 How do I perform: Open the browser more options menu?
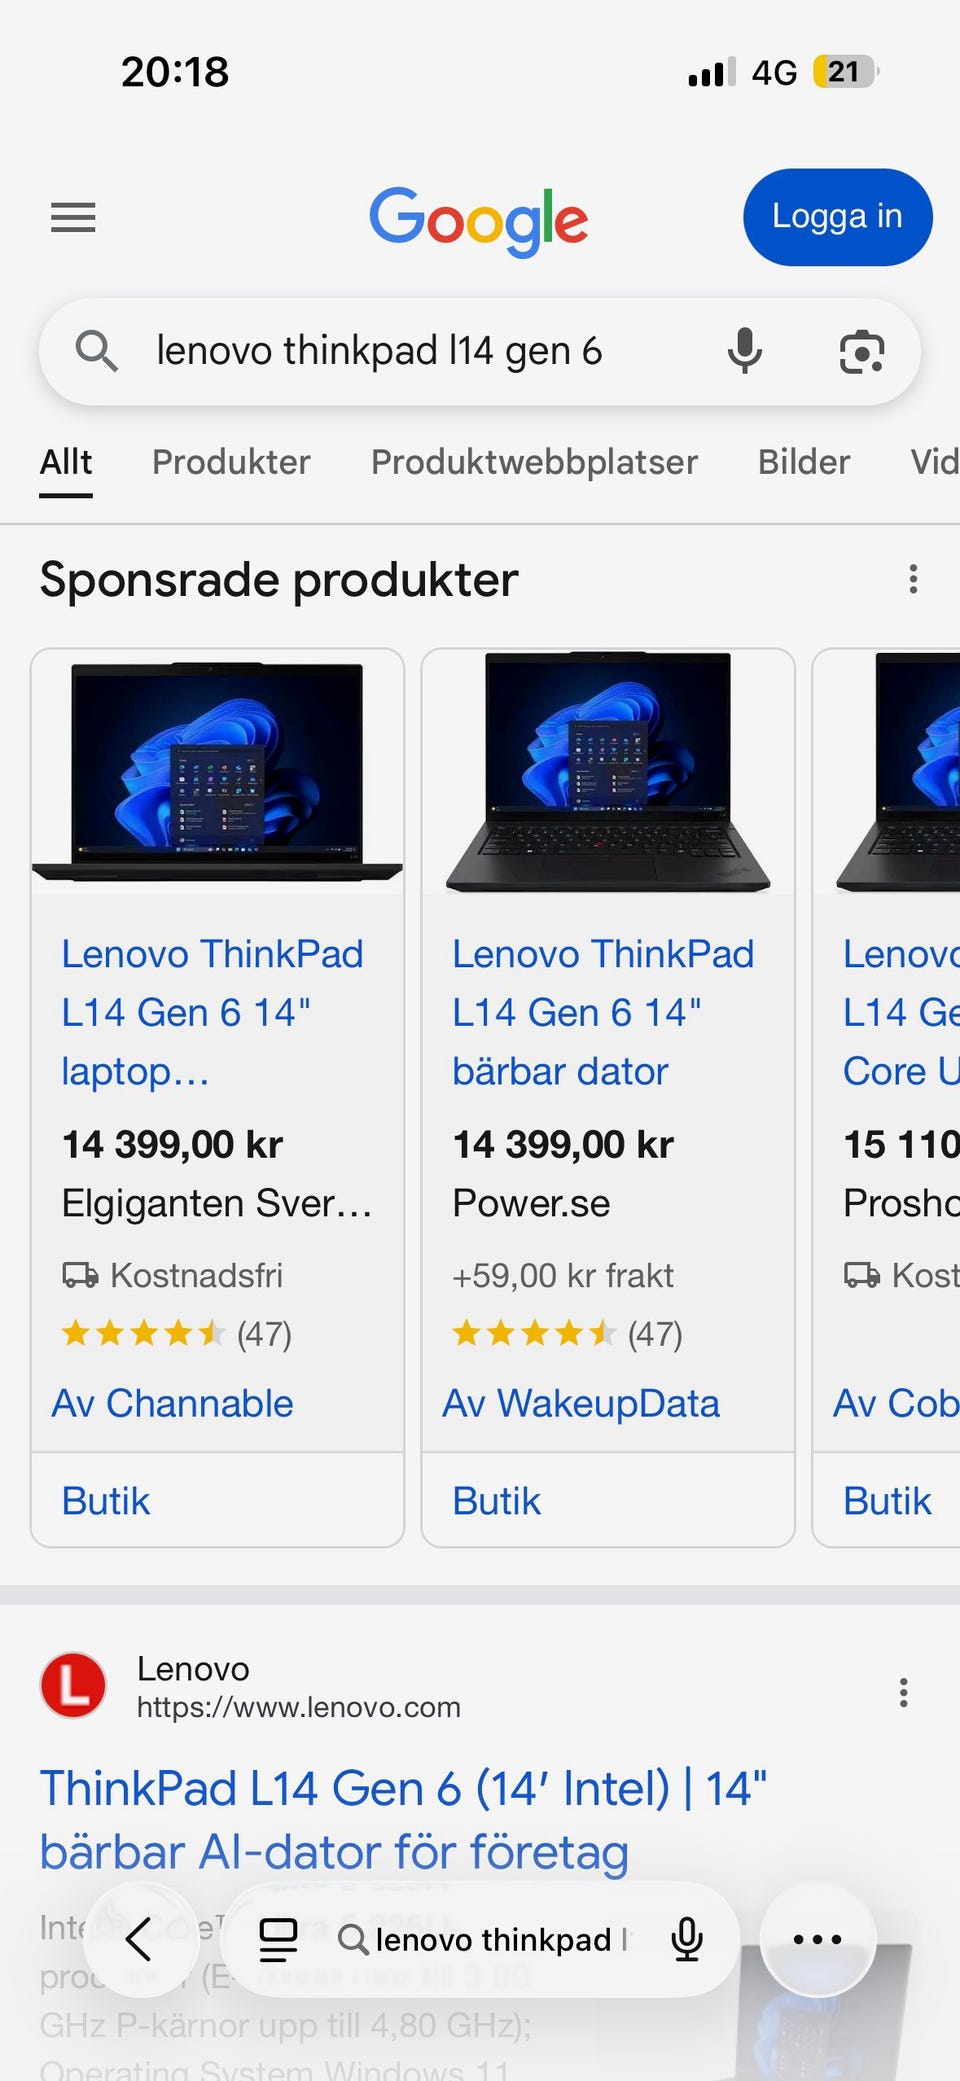[817, 1939]
